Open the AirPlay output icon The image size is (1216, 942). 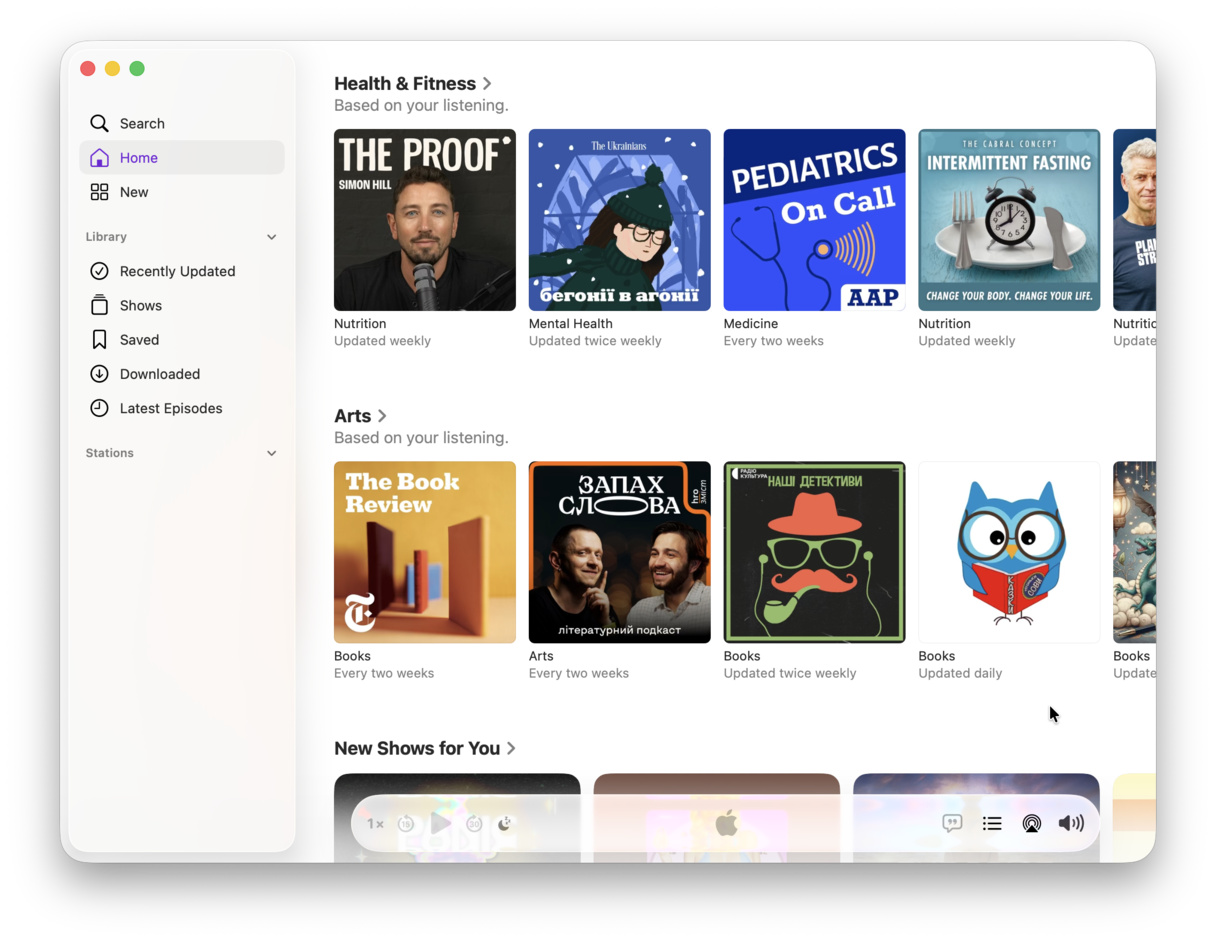pos(1031,823)
